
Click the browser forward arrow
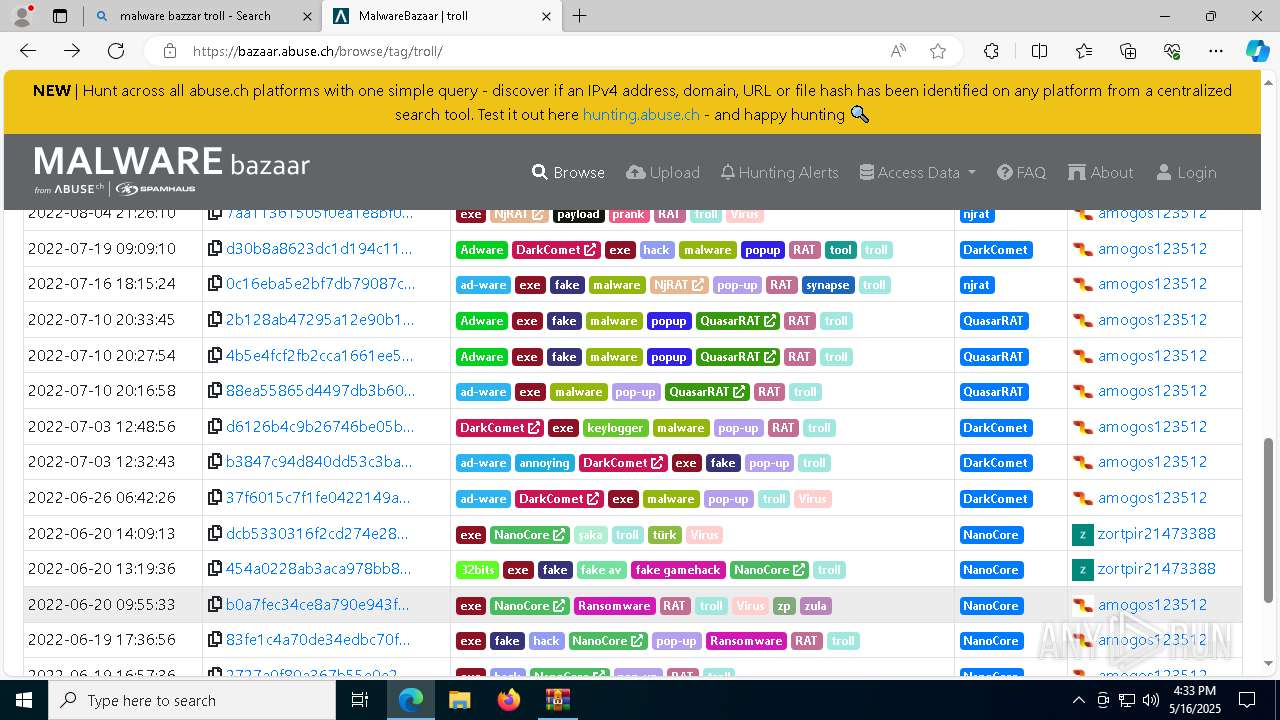point(72,51)
